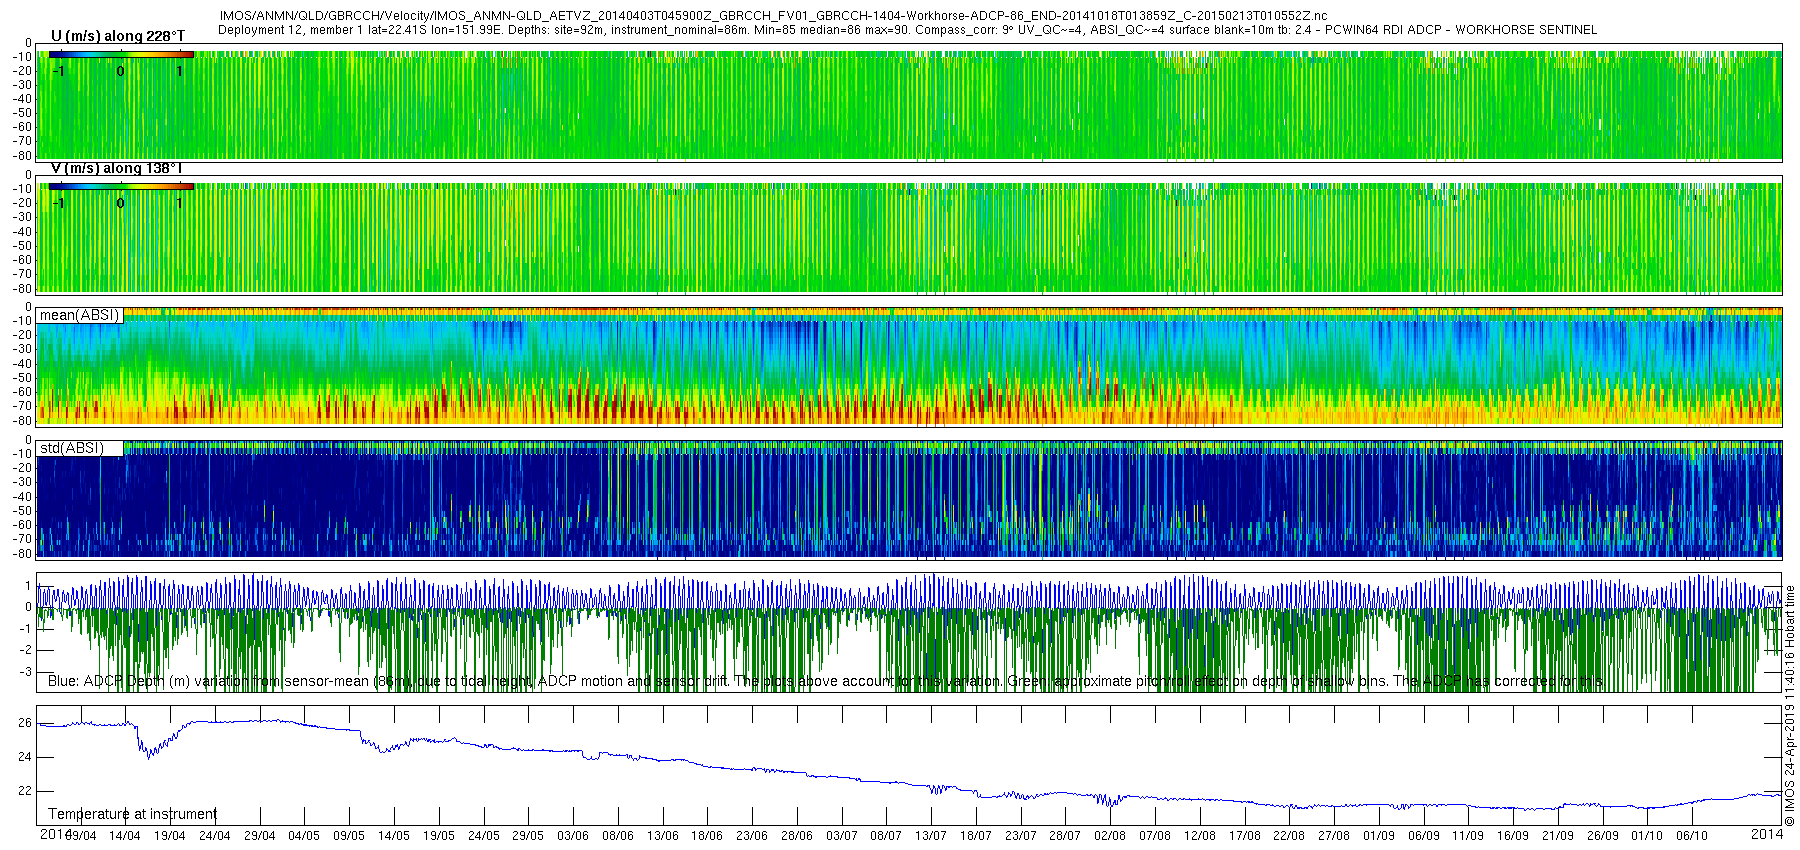
Task: Click the 28/06 date tick label
Action: pyautogui.click(x=797, y=836)
